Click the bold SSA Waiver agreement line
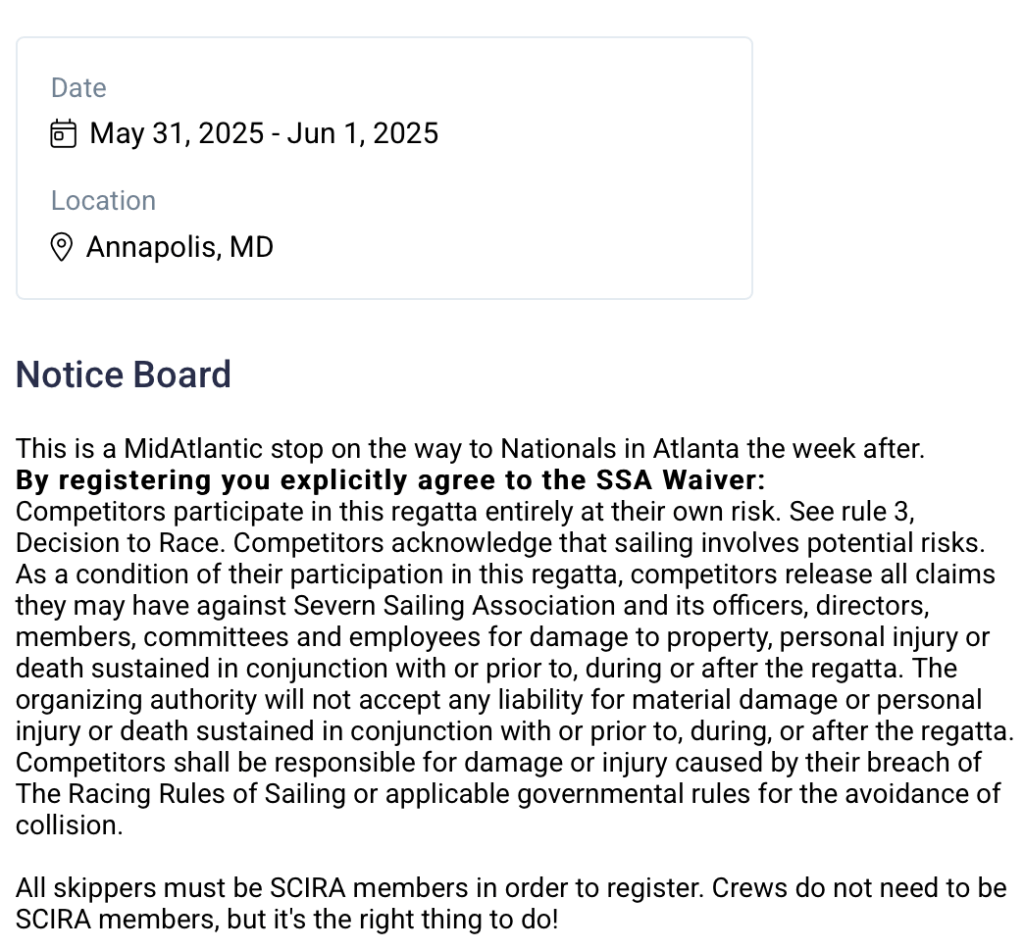The image size is (1024, 949). point(390,480)
